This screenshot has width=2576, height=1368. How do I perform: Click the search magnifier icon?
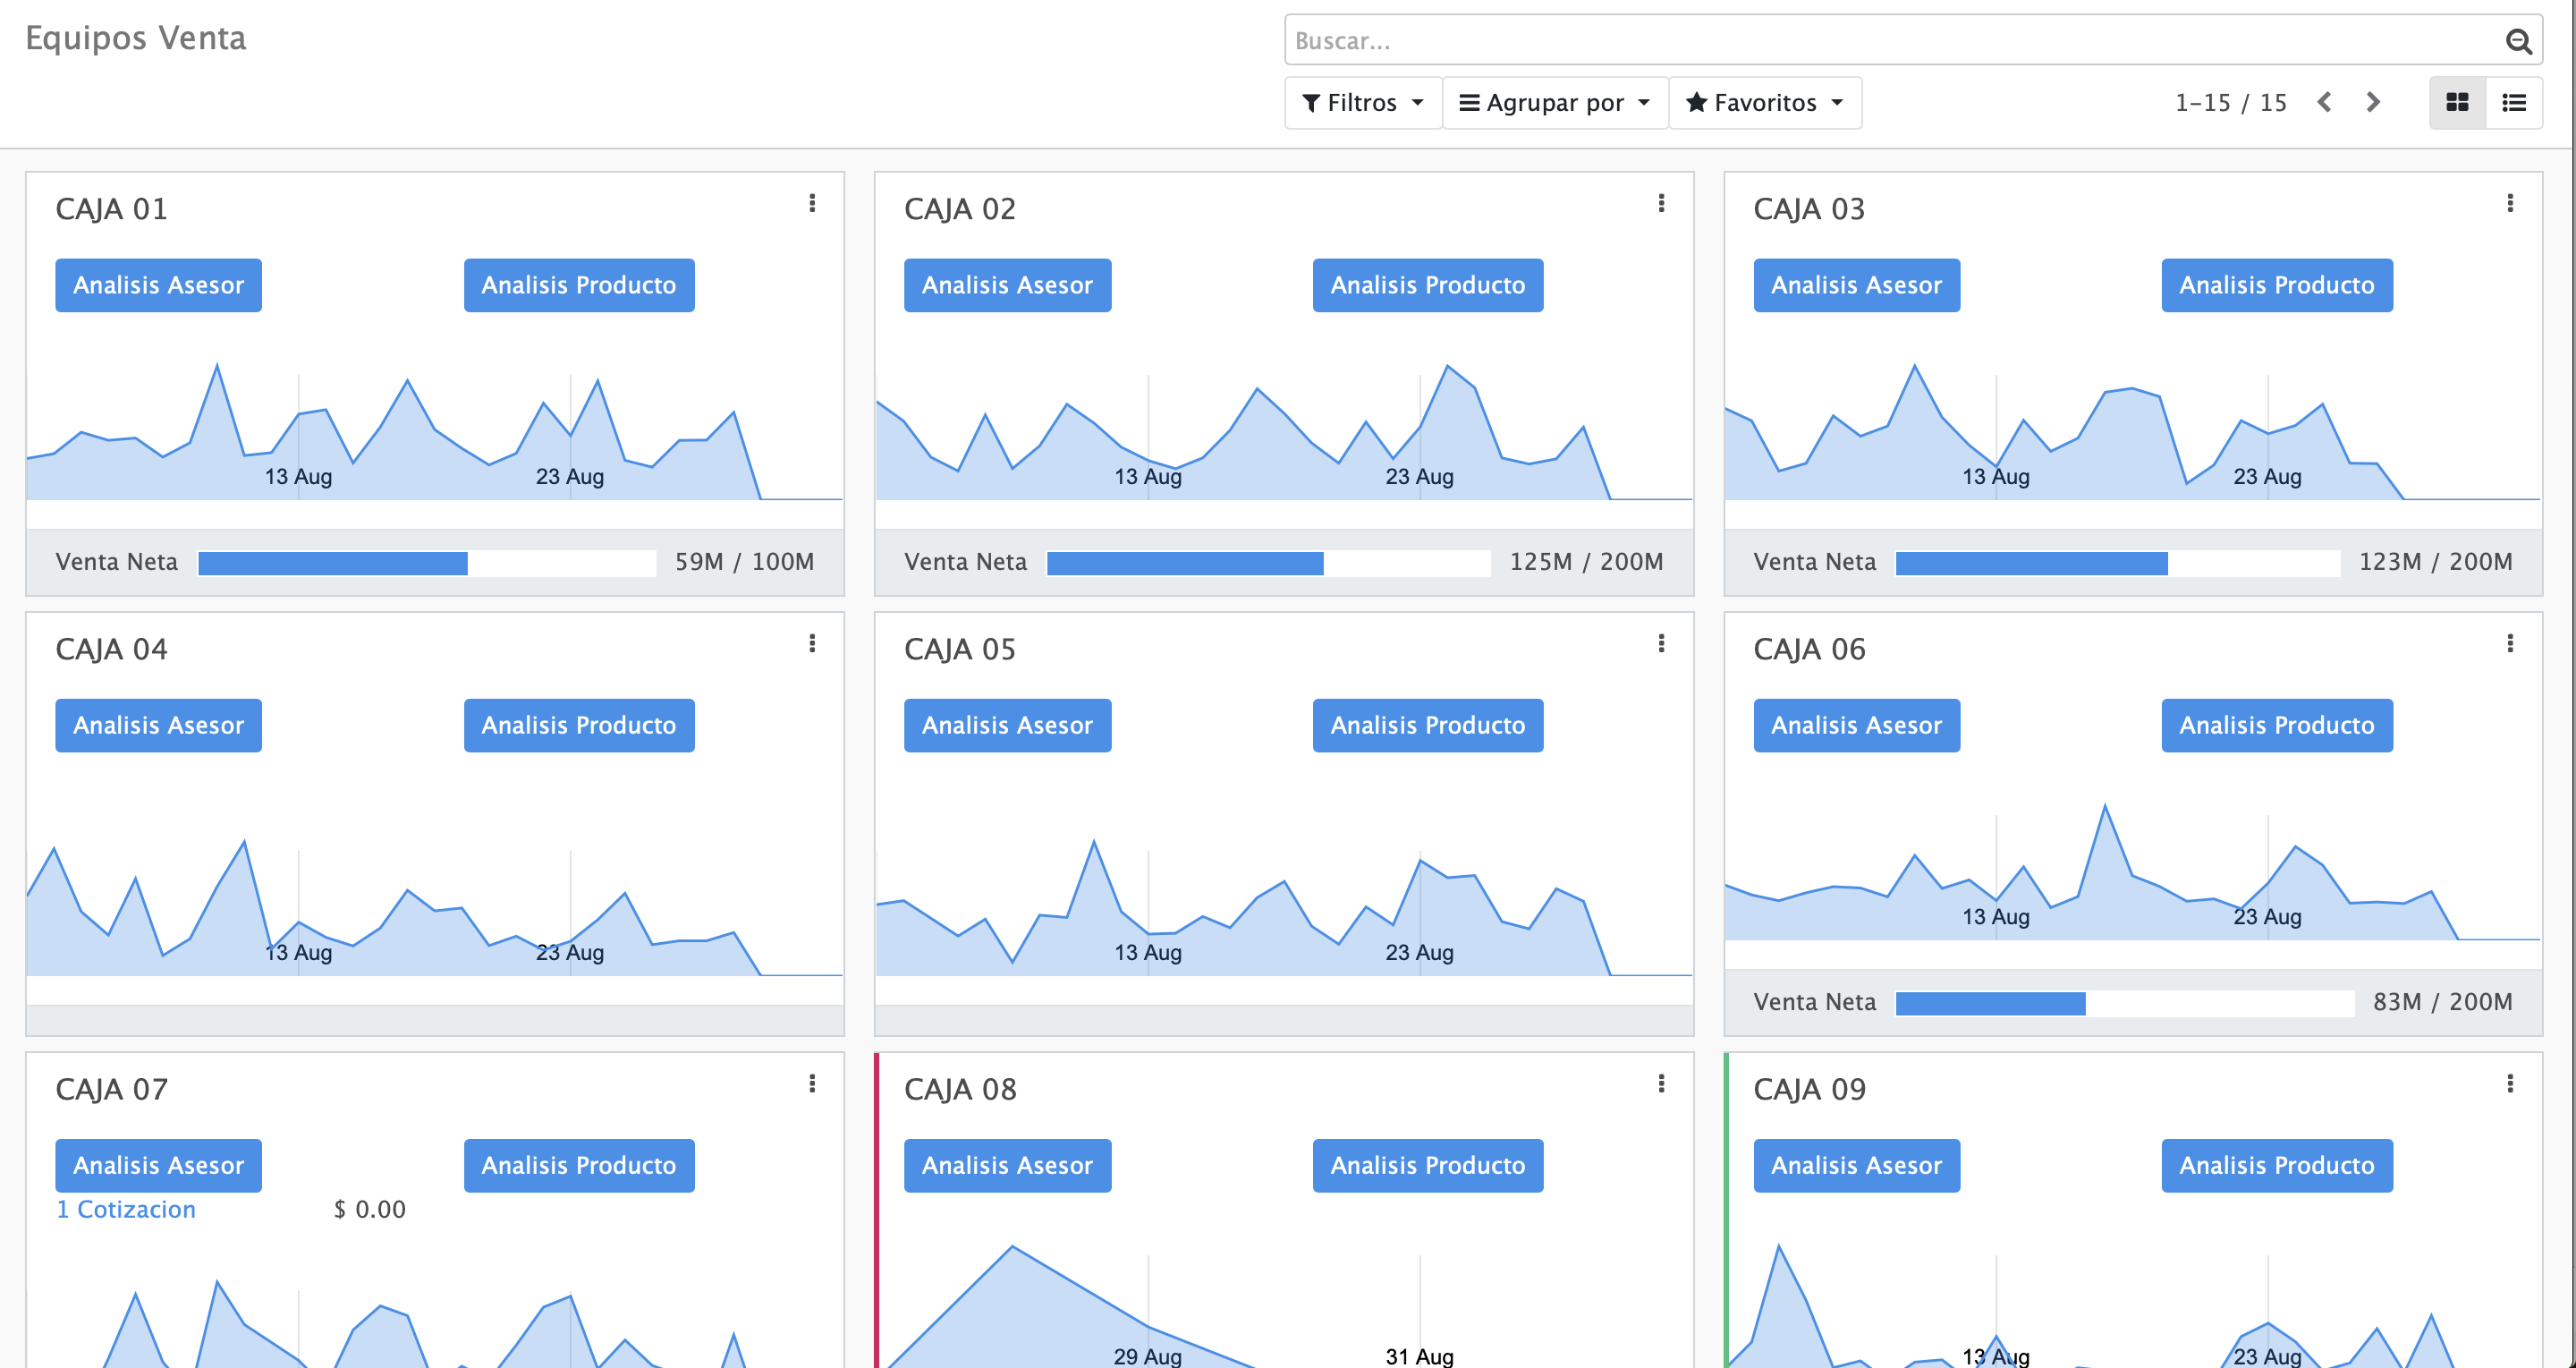click(2518, 41)
